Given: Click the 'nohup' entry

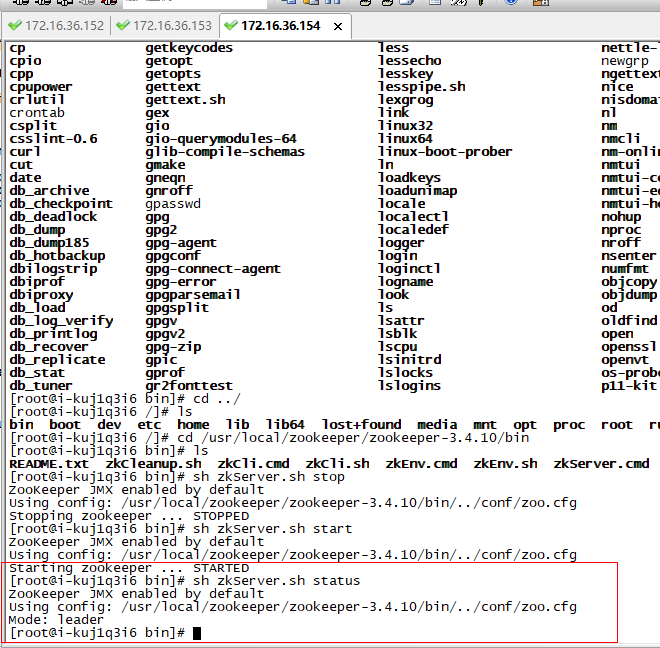Looking at the screenshot, I should click(621, 216).
